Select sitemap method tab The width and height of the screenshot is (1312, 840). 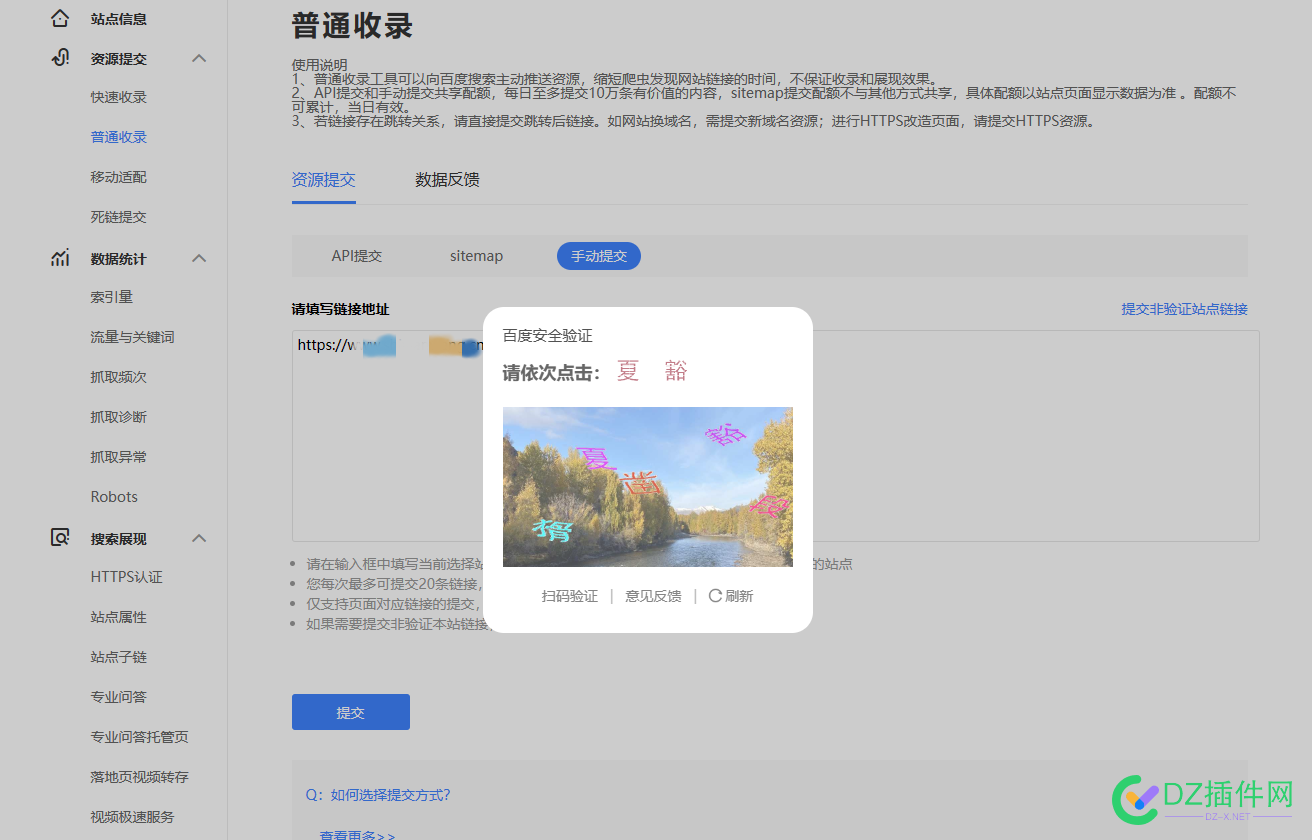point(476,256)
